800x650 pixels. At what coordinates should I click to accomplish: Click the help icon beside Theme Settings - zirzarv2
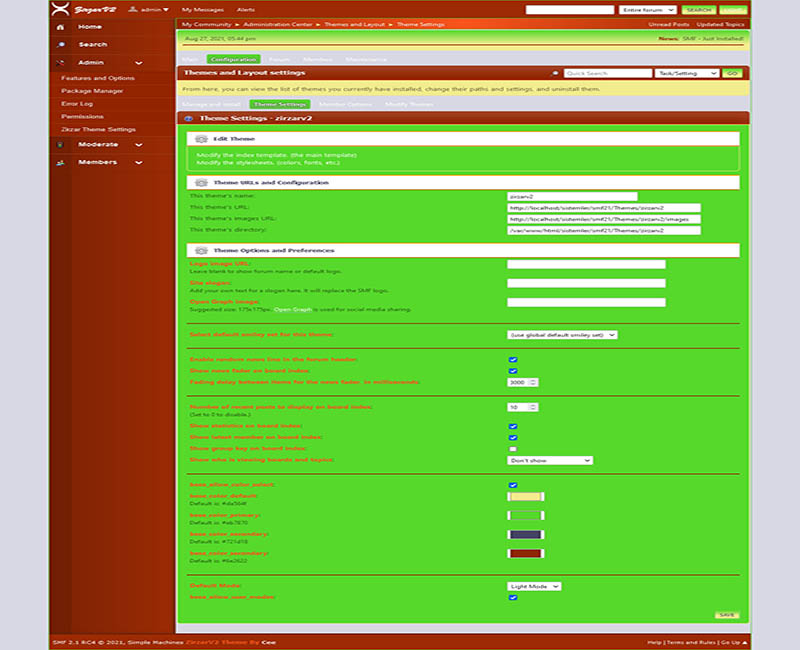pyautogui.click(x=189, y=118)
